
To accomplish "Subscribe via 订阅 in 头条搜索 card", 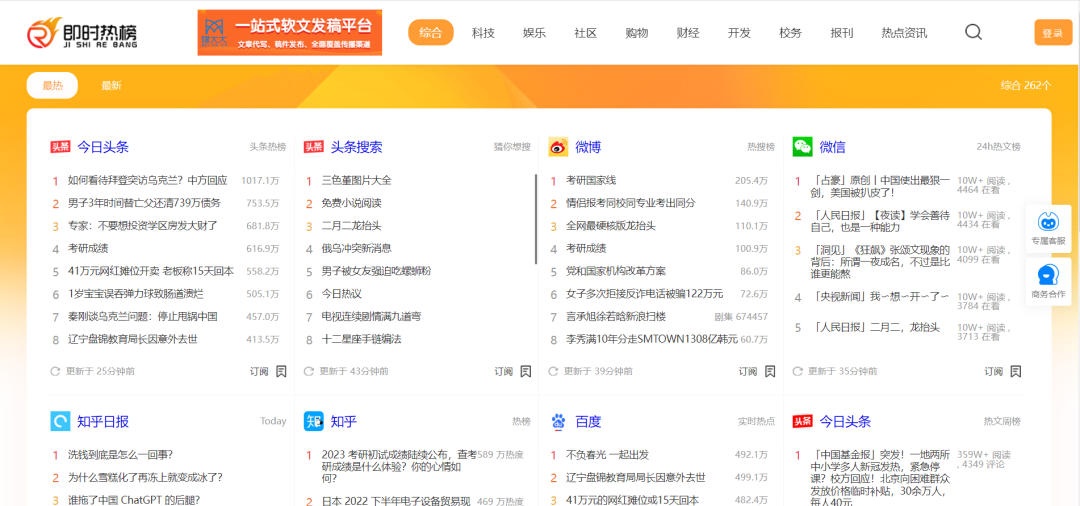I will (503, 371).
